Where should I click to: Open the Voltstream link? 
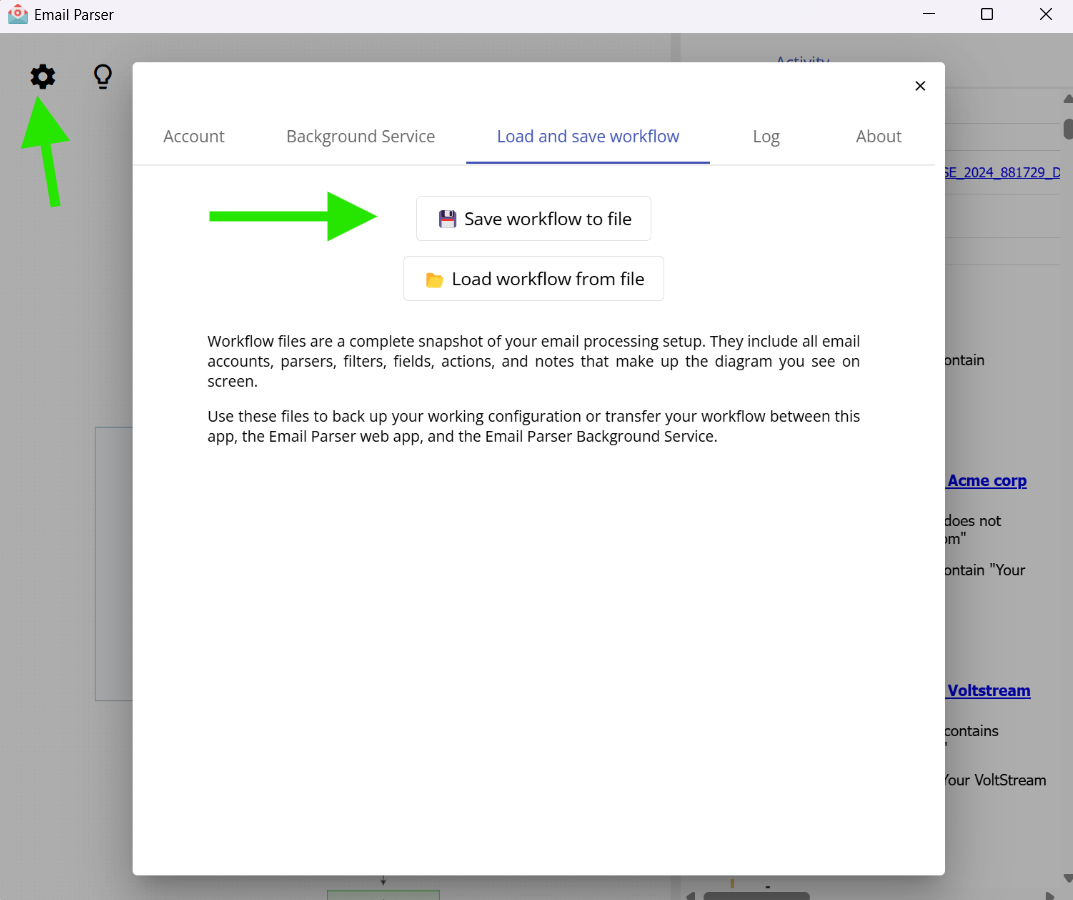988,690
